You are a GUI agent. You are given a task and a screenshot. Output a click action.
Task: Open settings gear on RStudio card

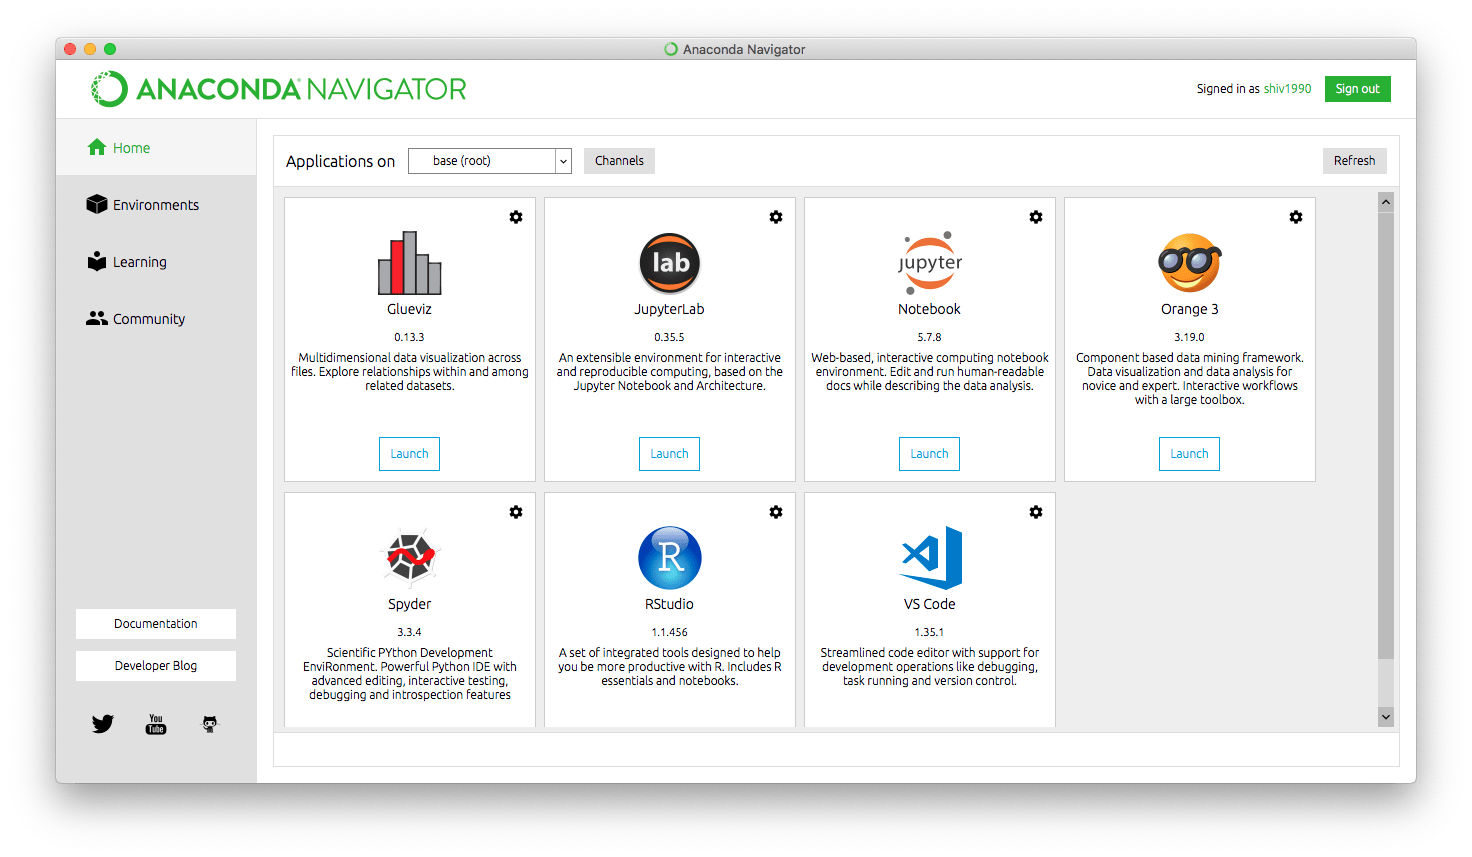click(x=776, y=512)
